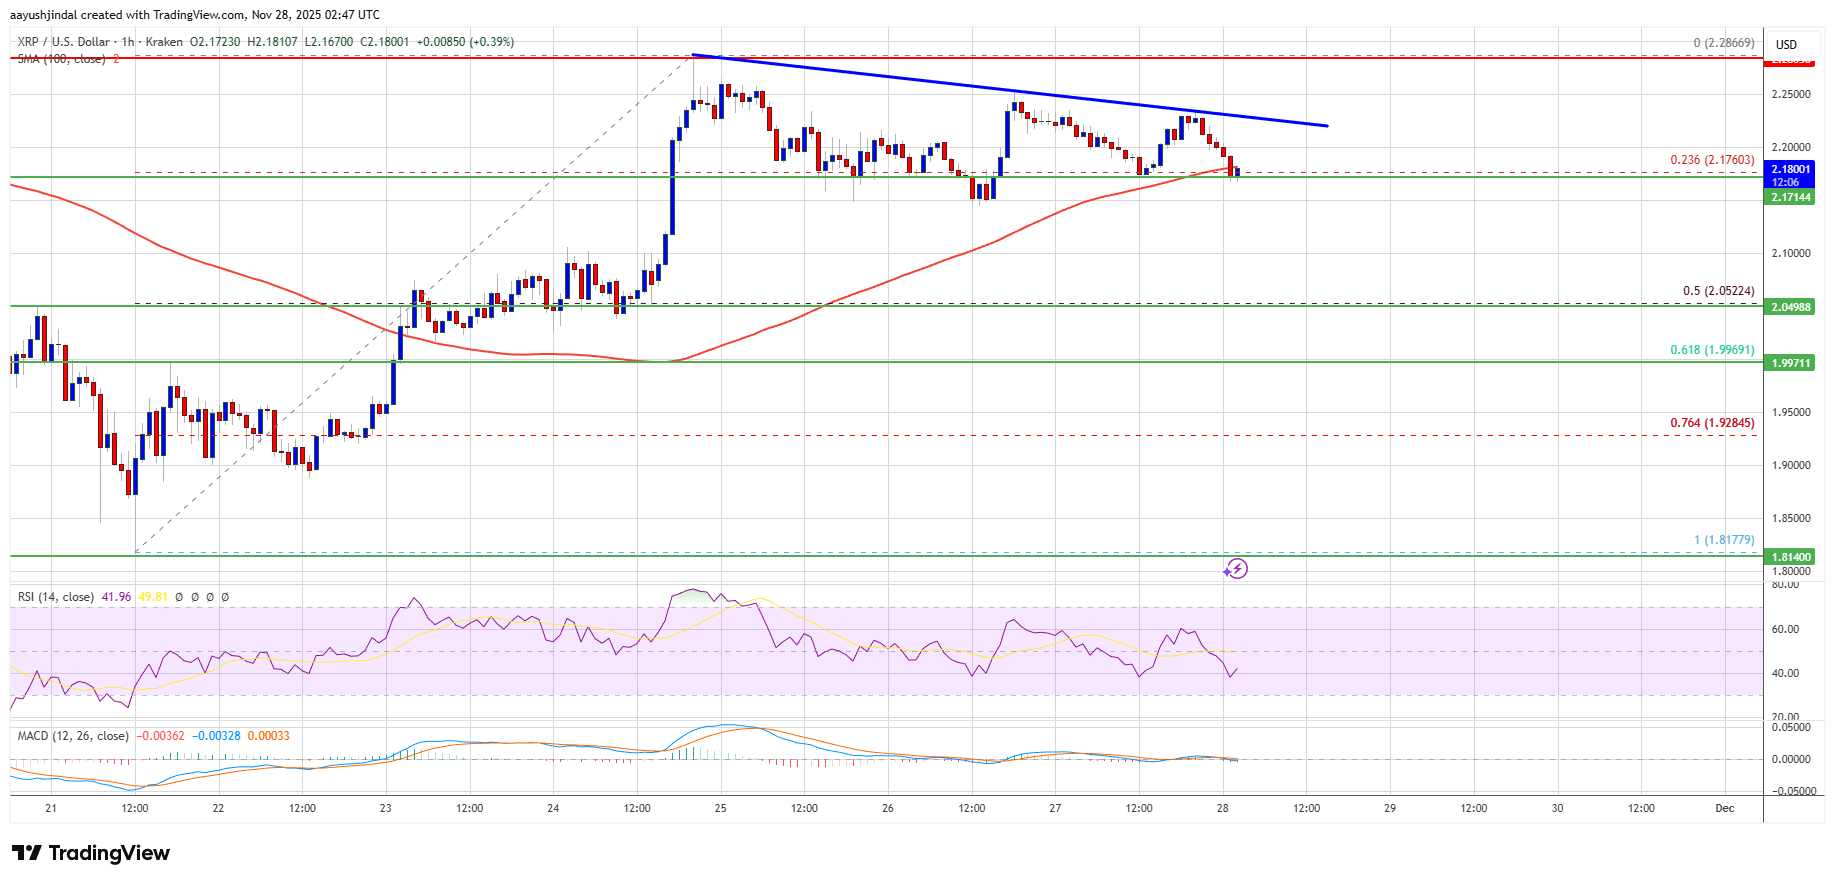The height and width of the screenshot is (883, 1835).
Task: Click the Dec label on time axis
Action: 1724,808
